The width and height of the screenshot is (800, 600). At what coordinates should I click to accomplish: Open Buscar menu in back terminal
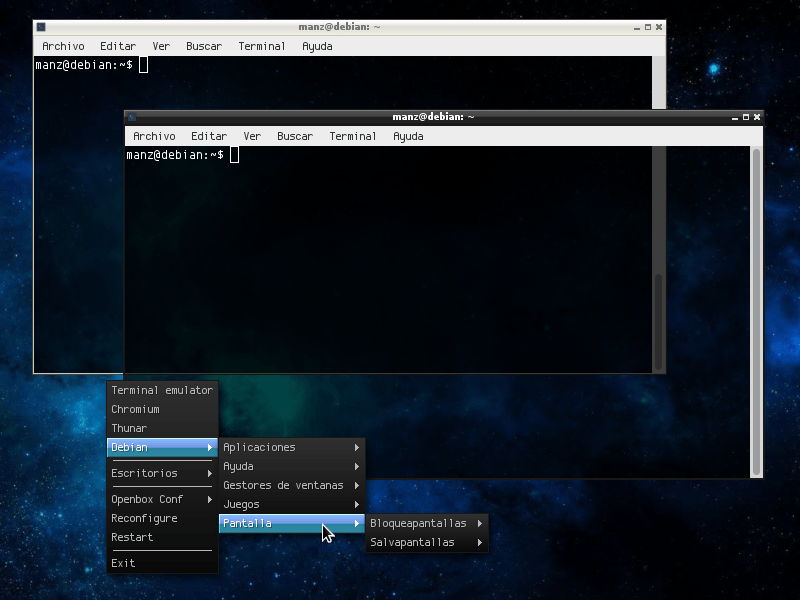(x=204, y=46)
